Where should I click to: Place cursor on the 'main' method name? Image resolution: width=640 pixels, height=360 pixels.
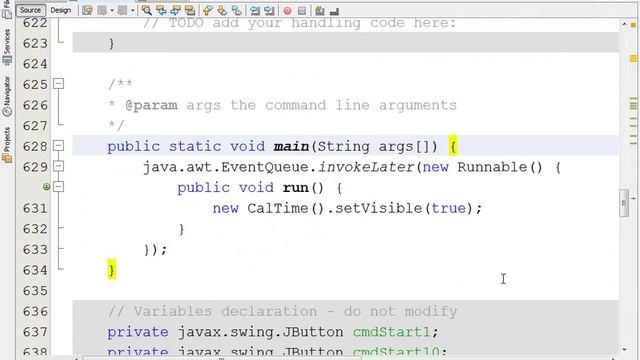(291, 146)
